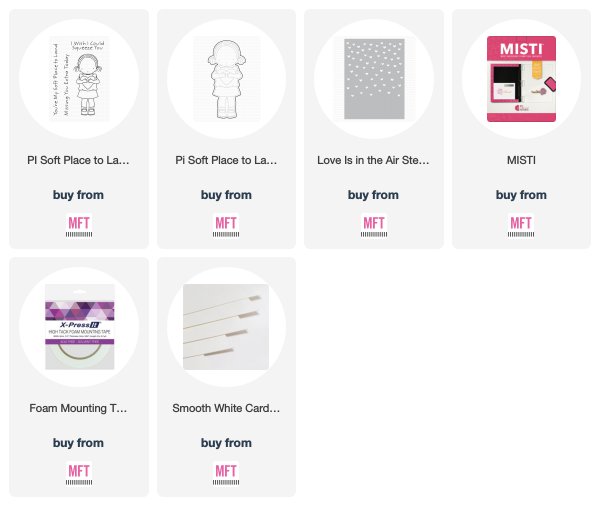Click 'buy from' under Love Is in the Air
This screenshot has height=509, width=600.
(x=373, y=195)
